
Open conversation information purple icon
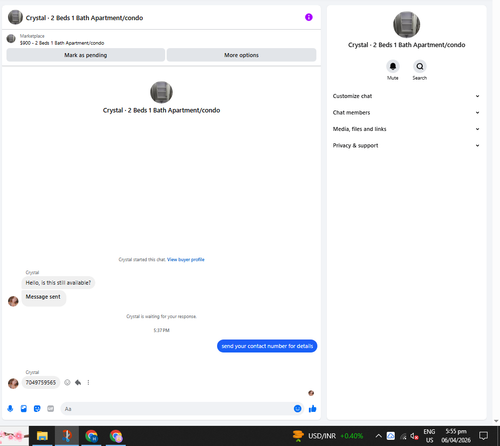point(309,17)
